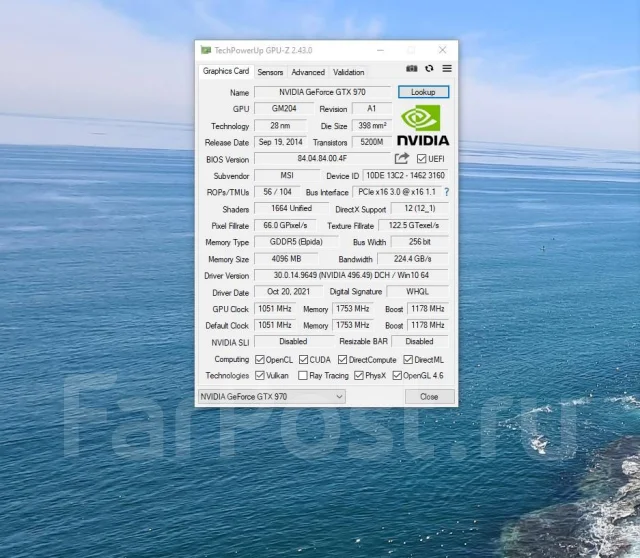Toggle the DirectML checkbox
The height and width of the screenshot is (558, 640).
coord(408,359)
